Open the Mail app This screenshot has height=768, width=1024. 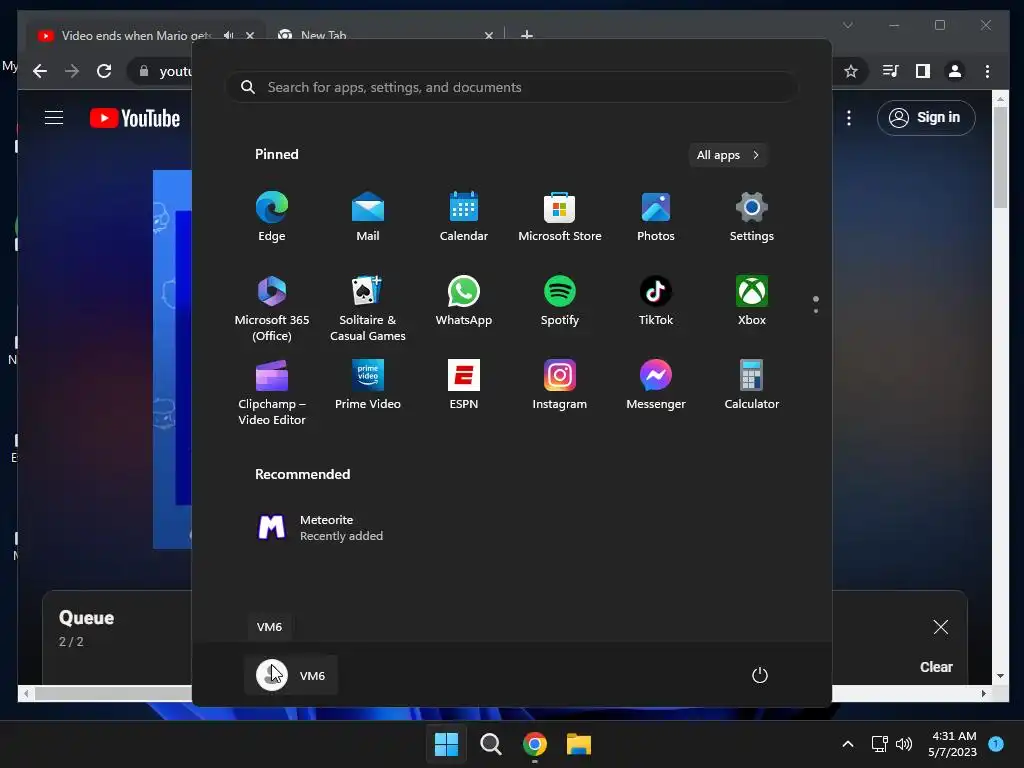pos(368,217)
